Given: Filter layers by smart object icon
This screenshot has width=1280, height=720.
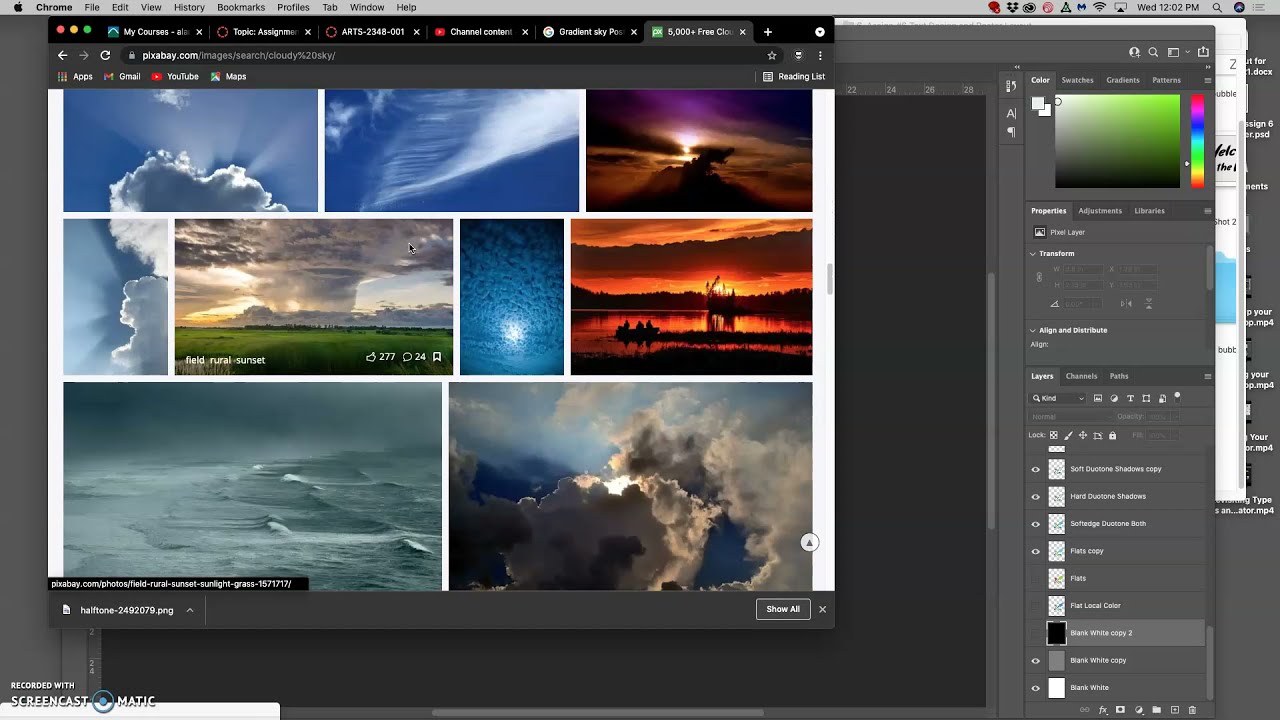Looking at the screenshot, I should tap(1162, 398).
